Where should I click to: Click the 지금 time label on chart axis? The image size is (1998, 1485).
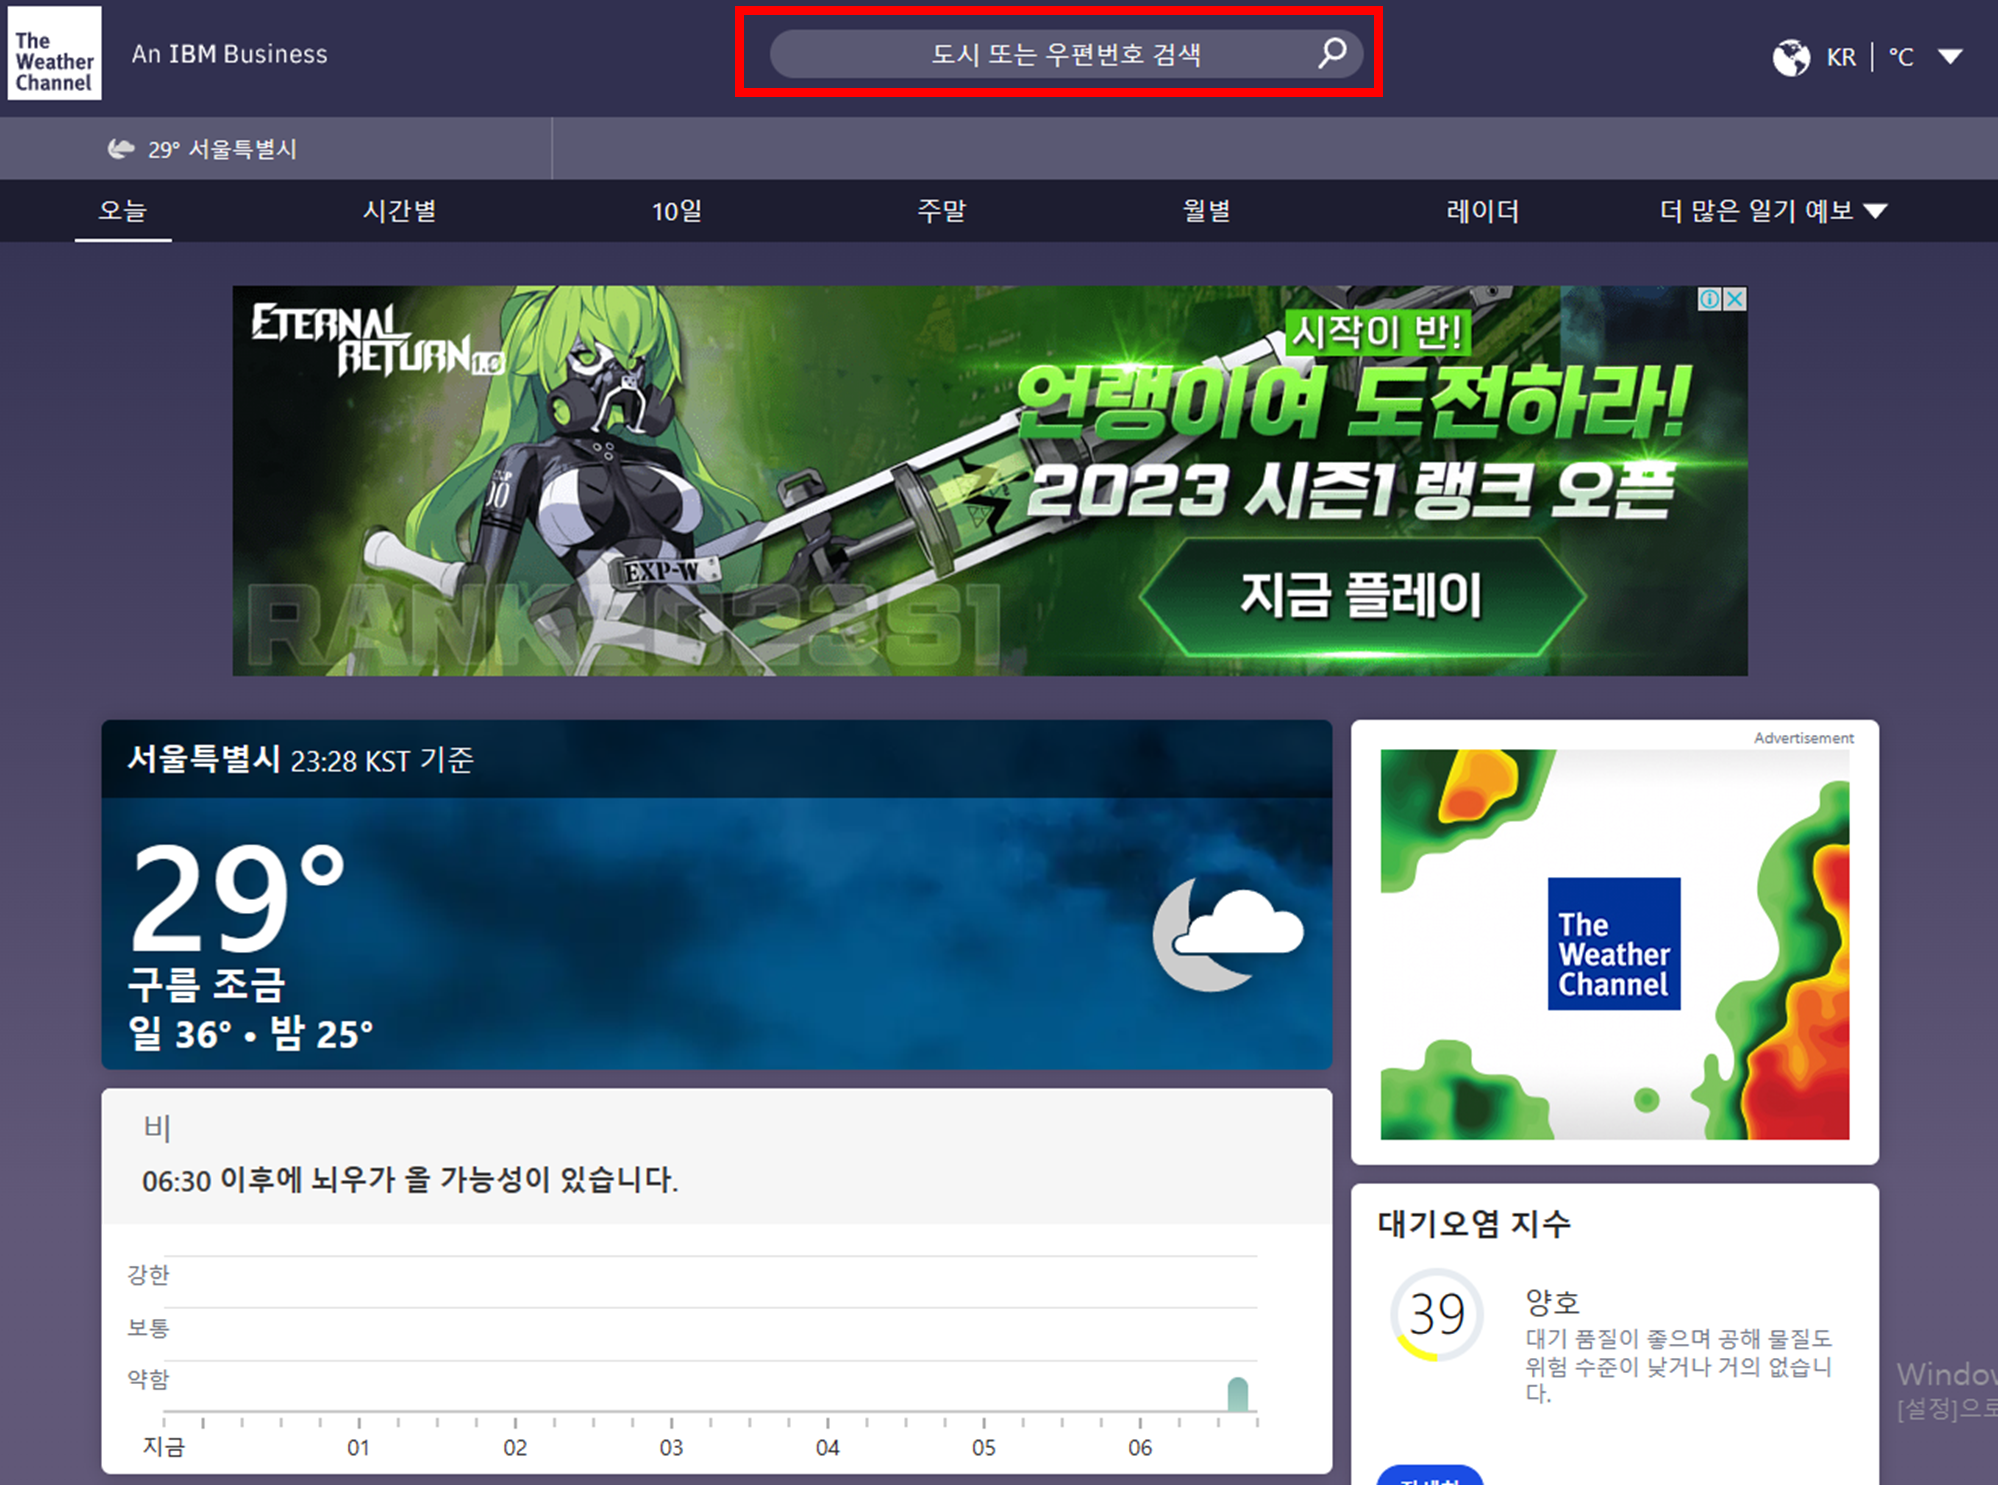coord(164,1447)
